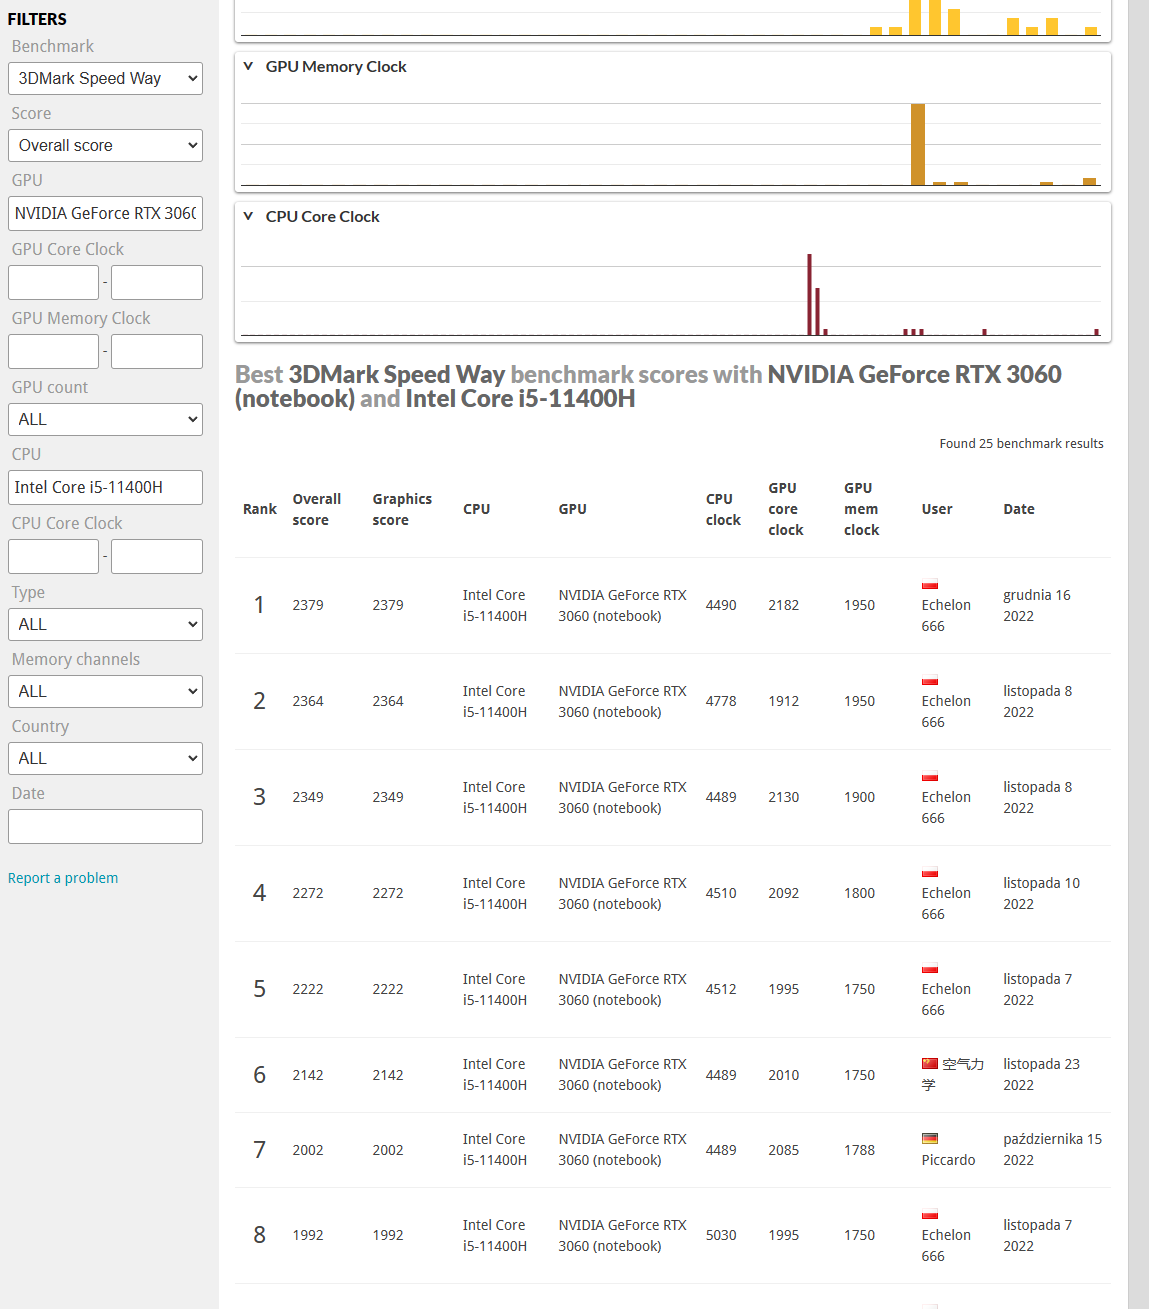Click the GPU Core Clock minimum field
Screen dimensions: 1149x1309
53,283
